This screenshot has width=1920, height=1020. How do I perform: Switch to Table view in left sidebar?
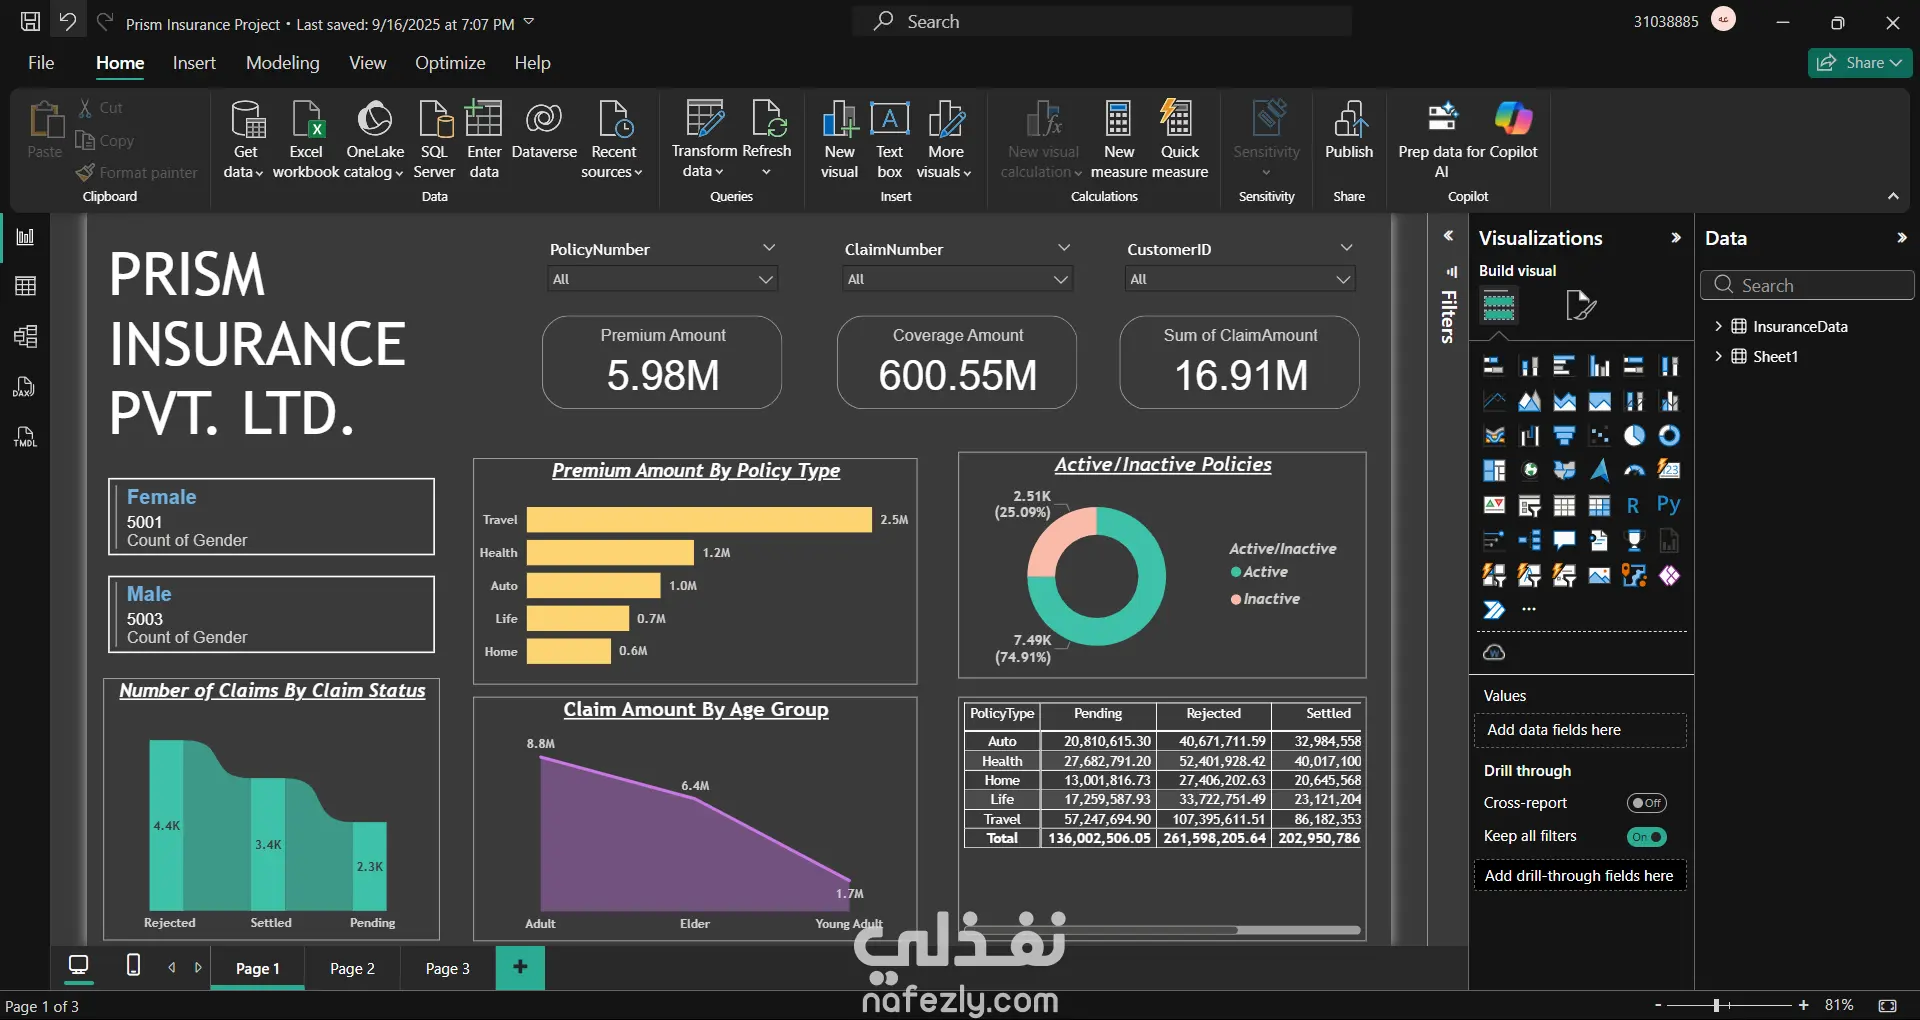click(26, 286)
